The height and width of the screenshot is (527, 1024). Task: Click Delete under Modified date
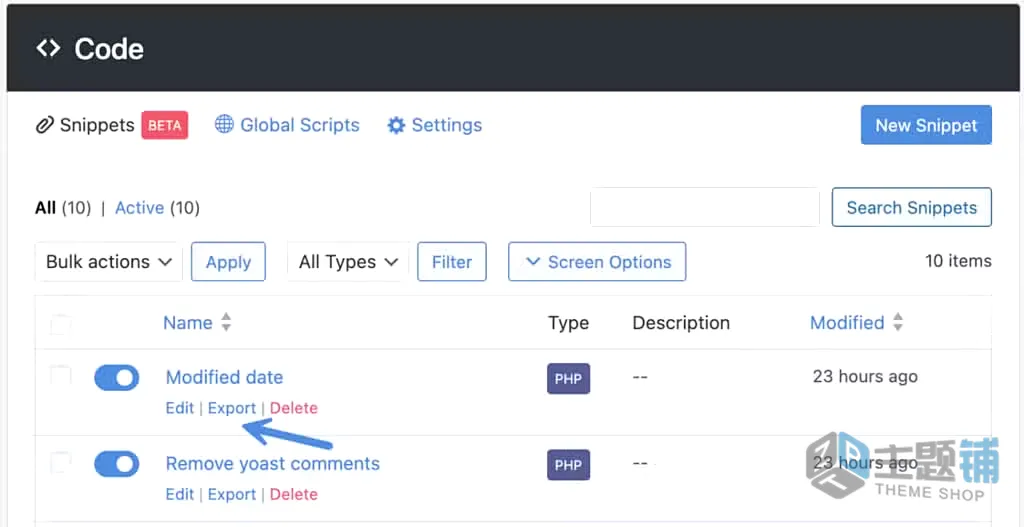click(294, 408)
